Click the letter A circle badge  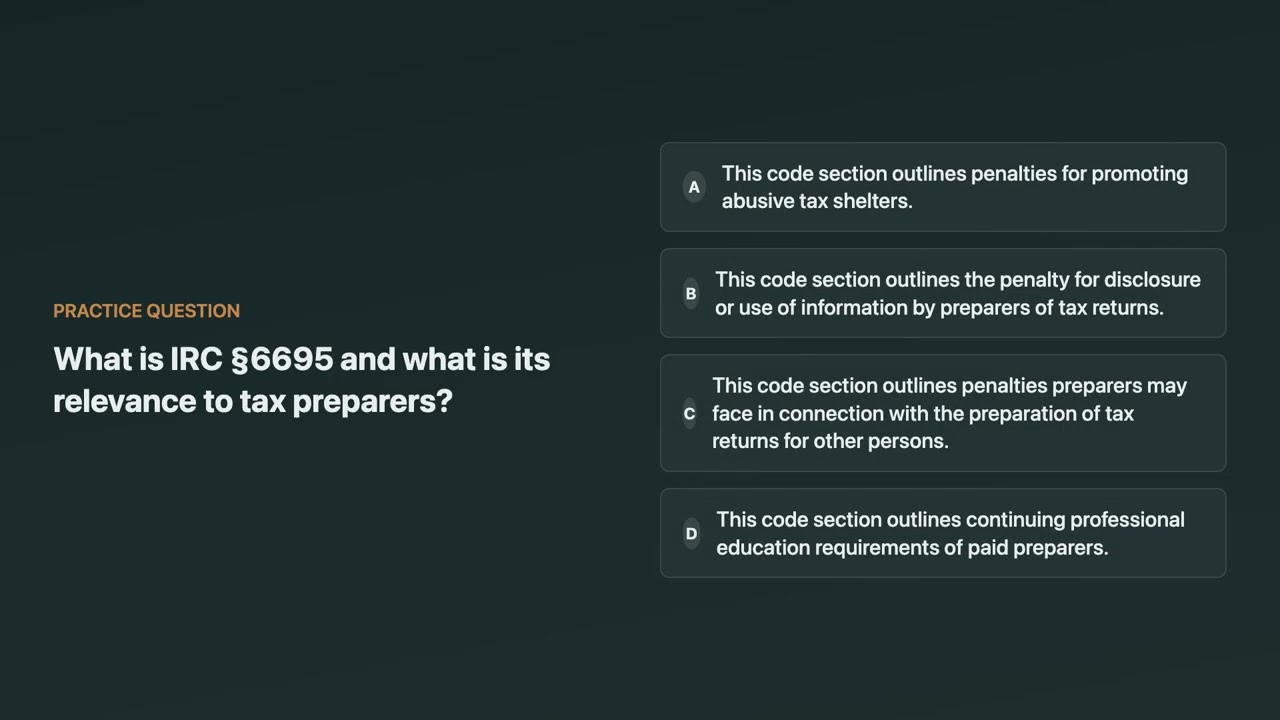coord(694,187)
